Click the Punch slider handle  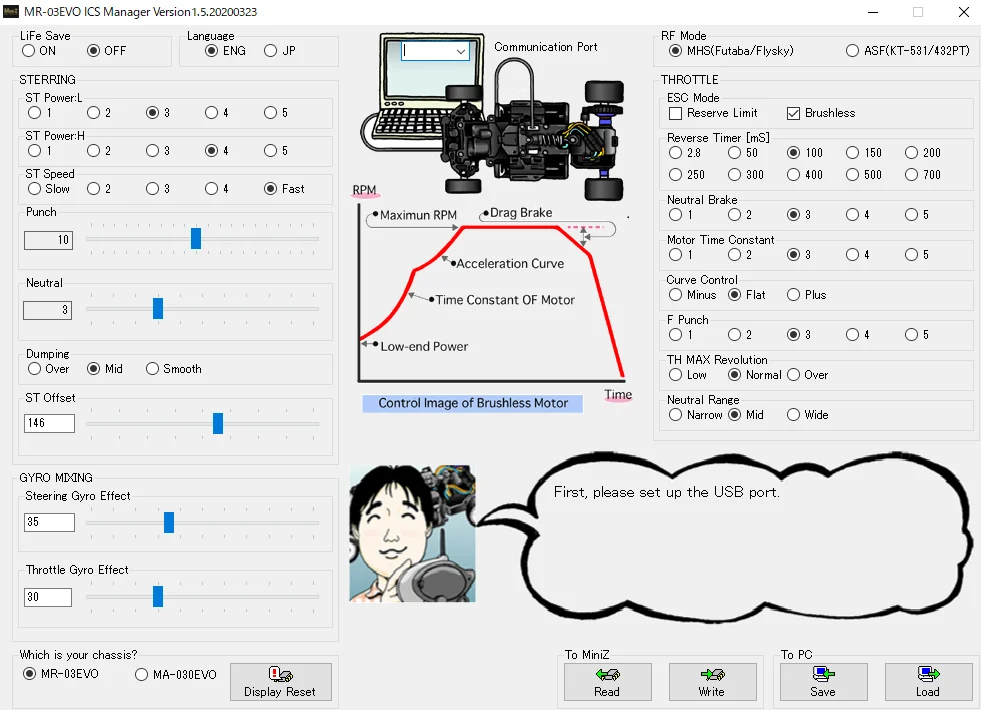click(196, 239)
